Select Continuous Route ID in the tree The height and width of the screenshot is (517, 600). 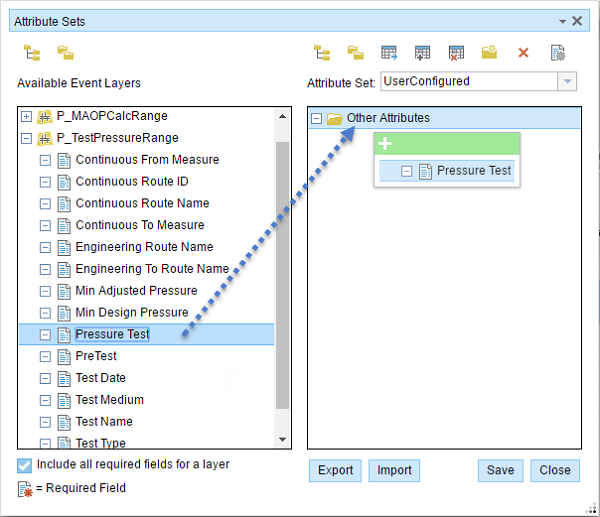coord(131,182)
